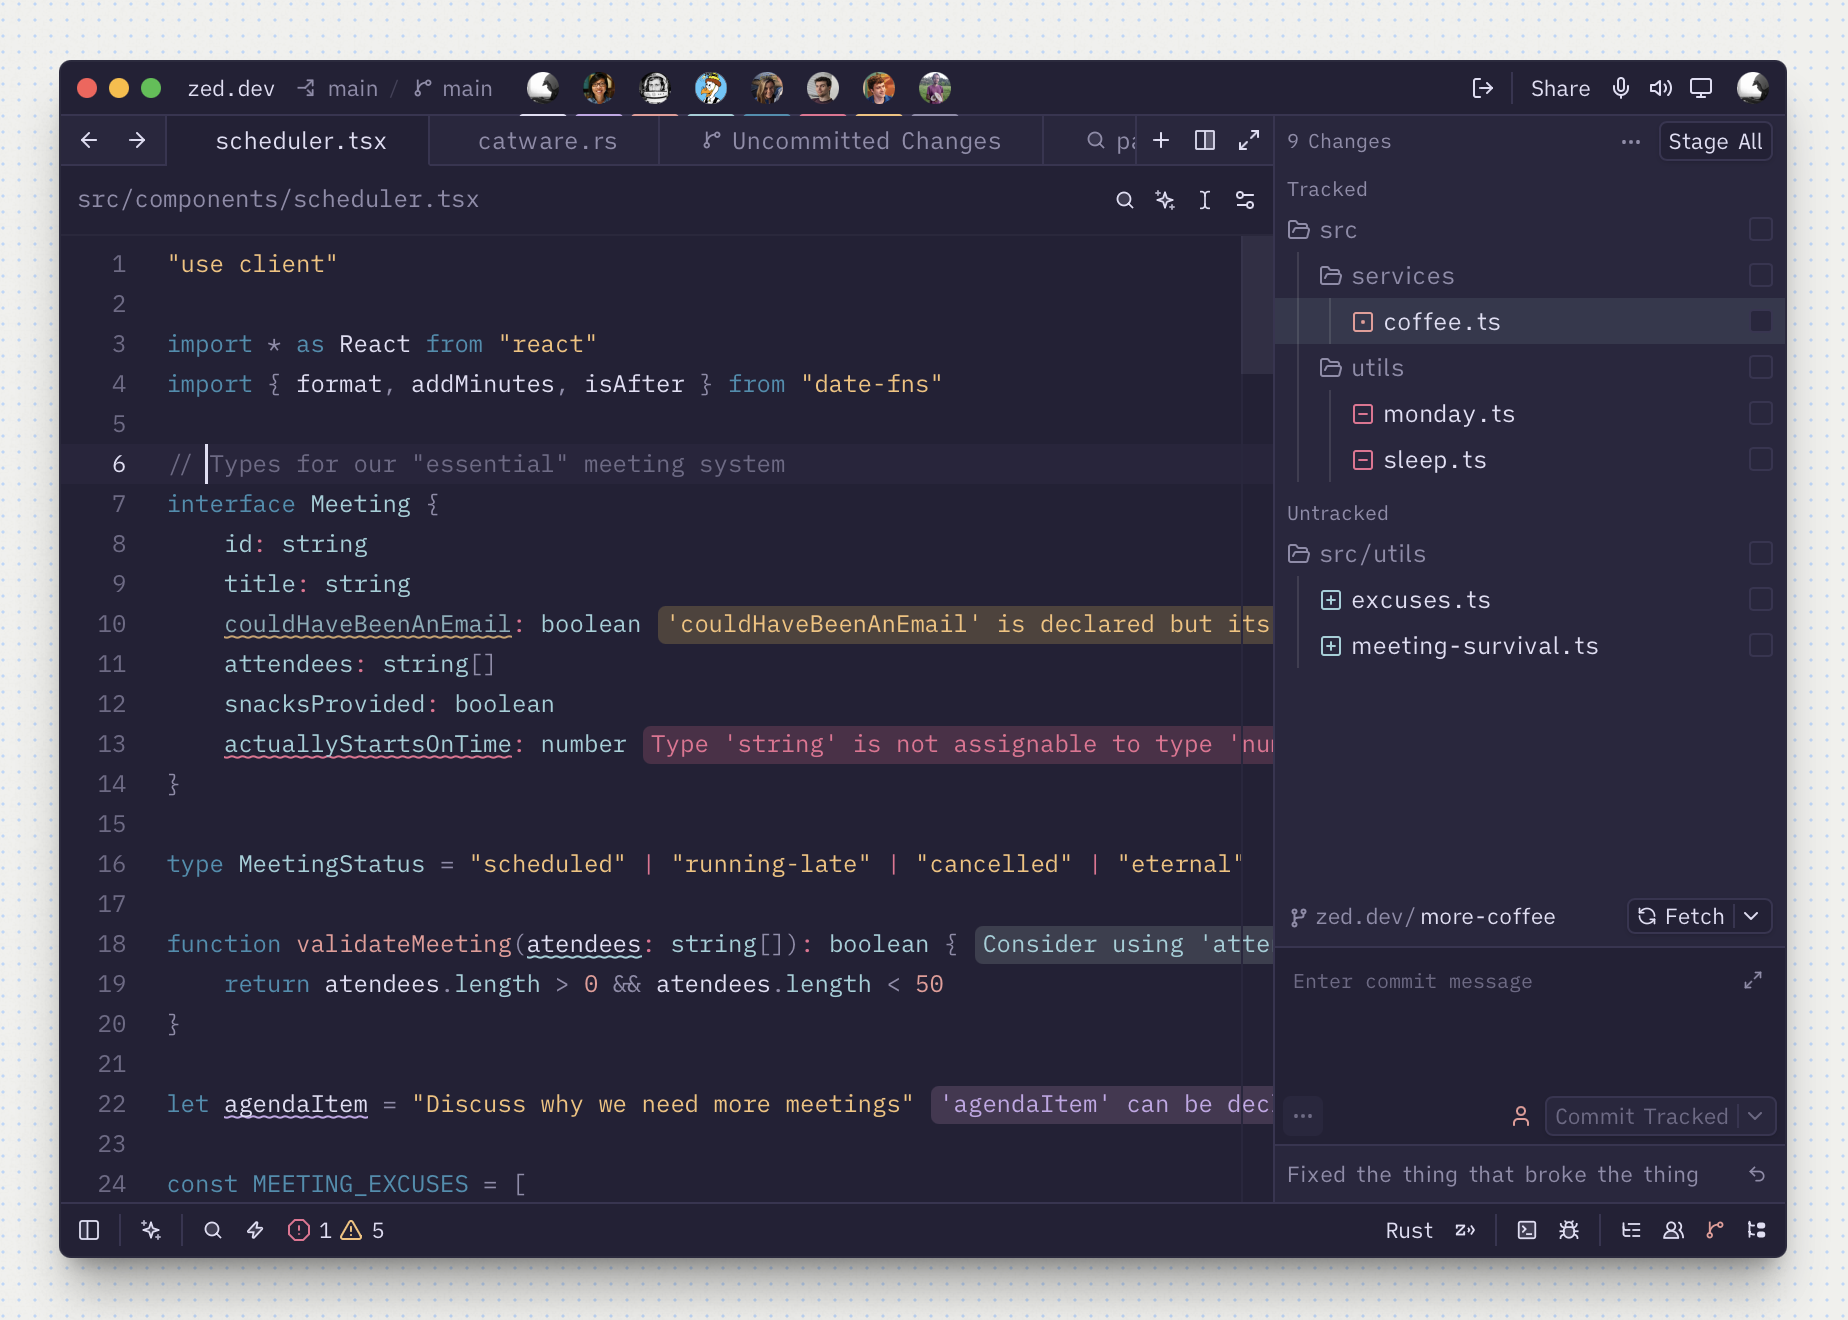Open the Fetch dropdown arrow
This screenshot has width=1848, height=1320.
(x=1751, y=916)
